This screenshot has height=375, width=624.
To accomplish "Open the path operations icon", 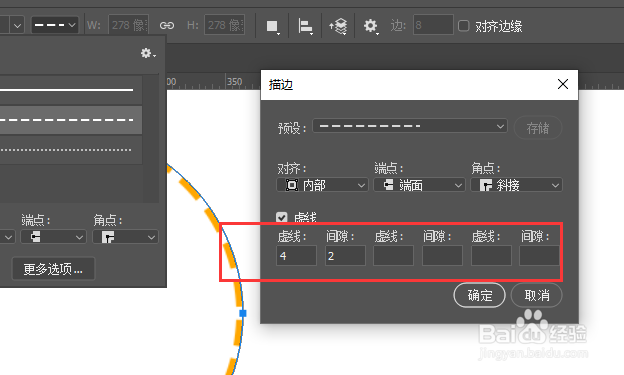I will [272, 26].
